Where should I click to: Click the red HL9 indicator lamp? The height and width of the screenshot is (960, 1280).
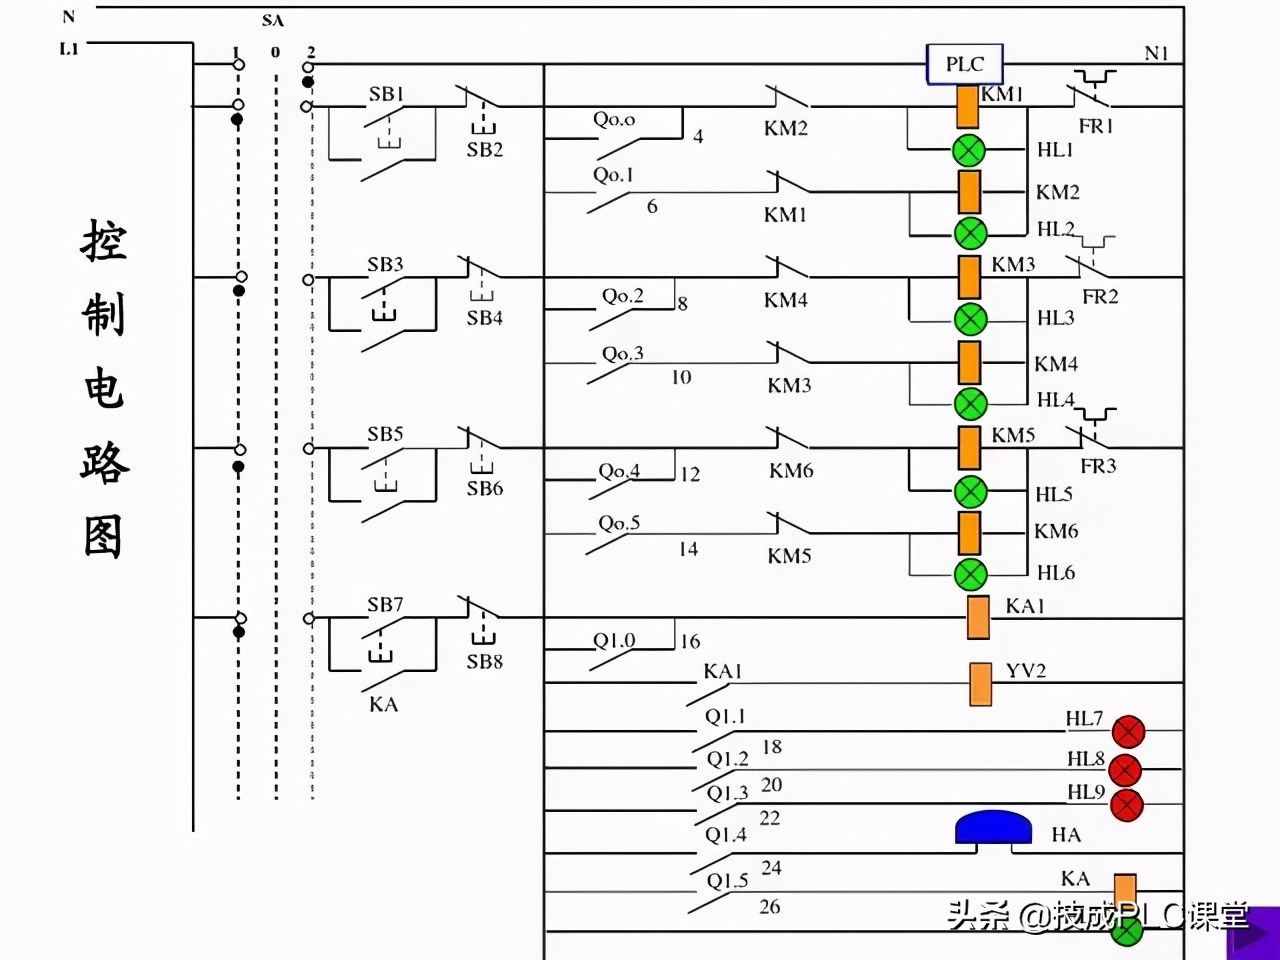tap(1127, 804)
